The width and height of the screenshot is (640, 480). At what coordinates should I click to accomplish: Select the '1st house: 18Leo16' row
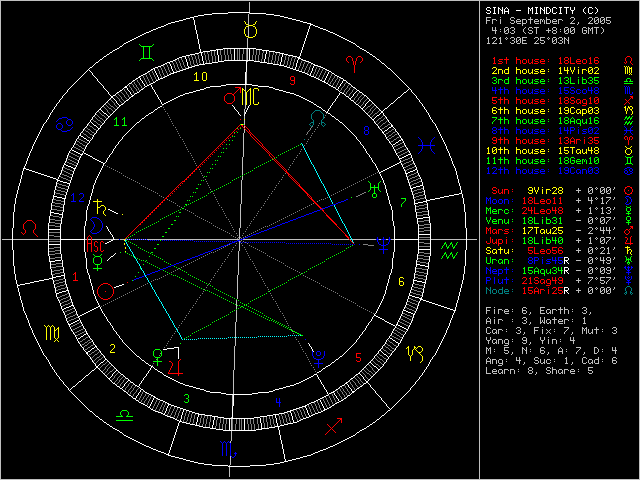[x=562, y=61]
